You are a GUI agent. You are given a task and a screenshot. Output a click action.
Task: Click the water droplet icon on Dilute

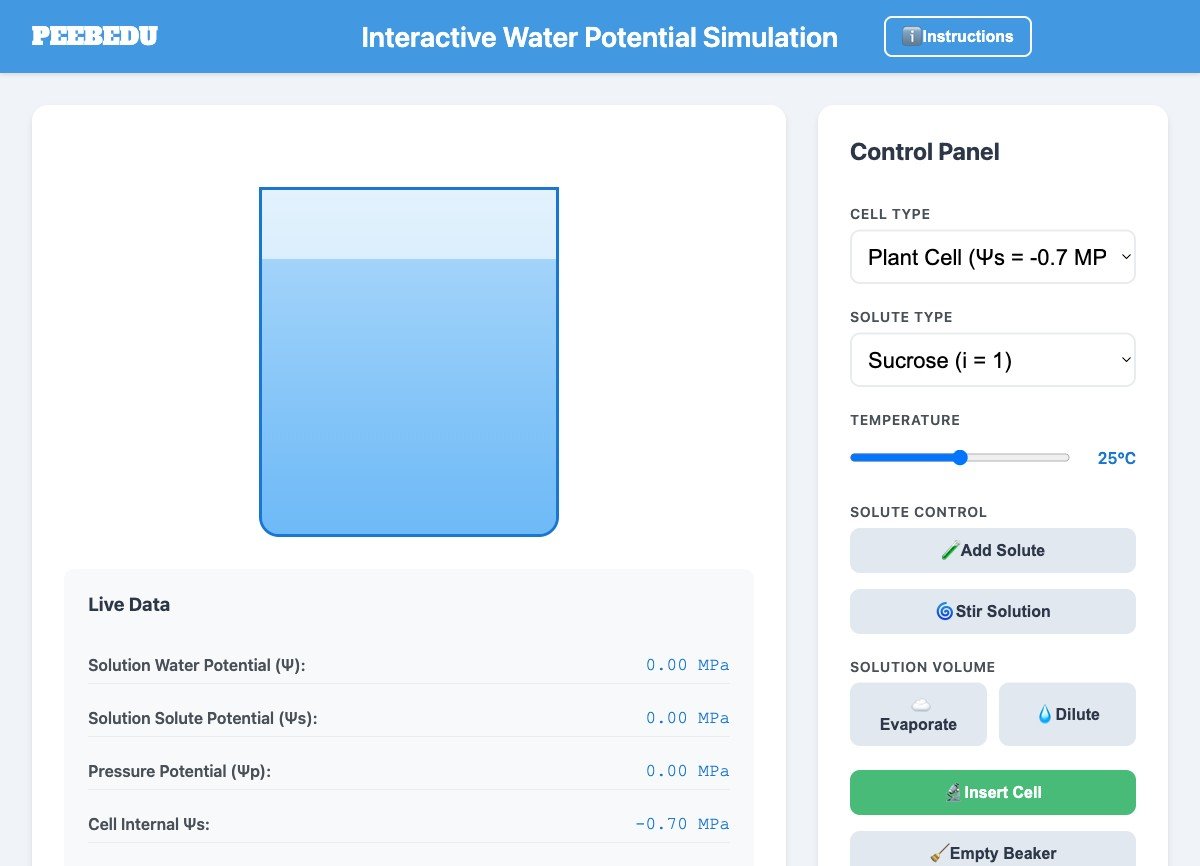[x=1044, y=714]
